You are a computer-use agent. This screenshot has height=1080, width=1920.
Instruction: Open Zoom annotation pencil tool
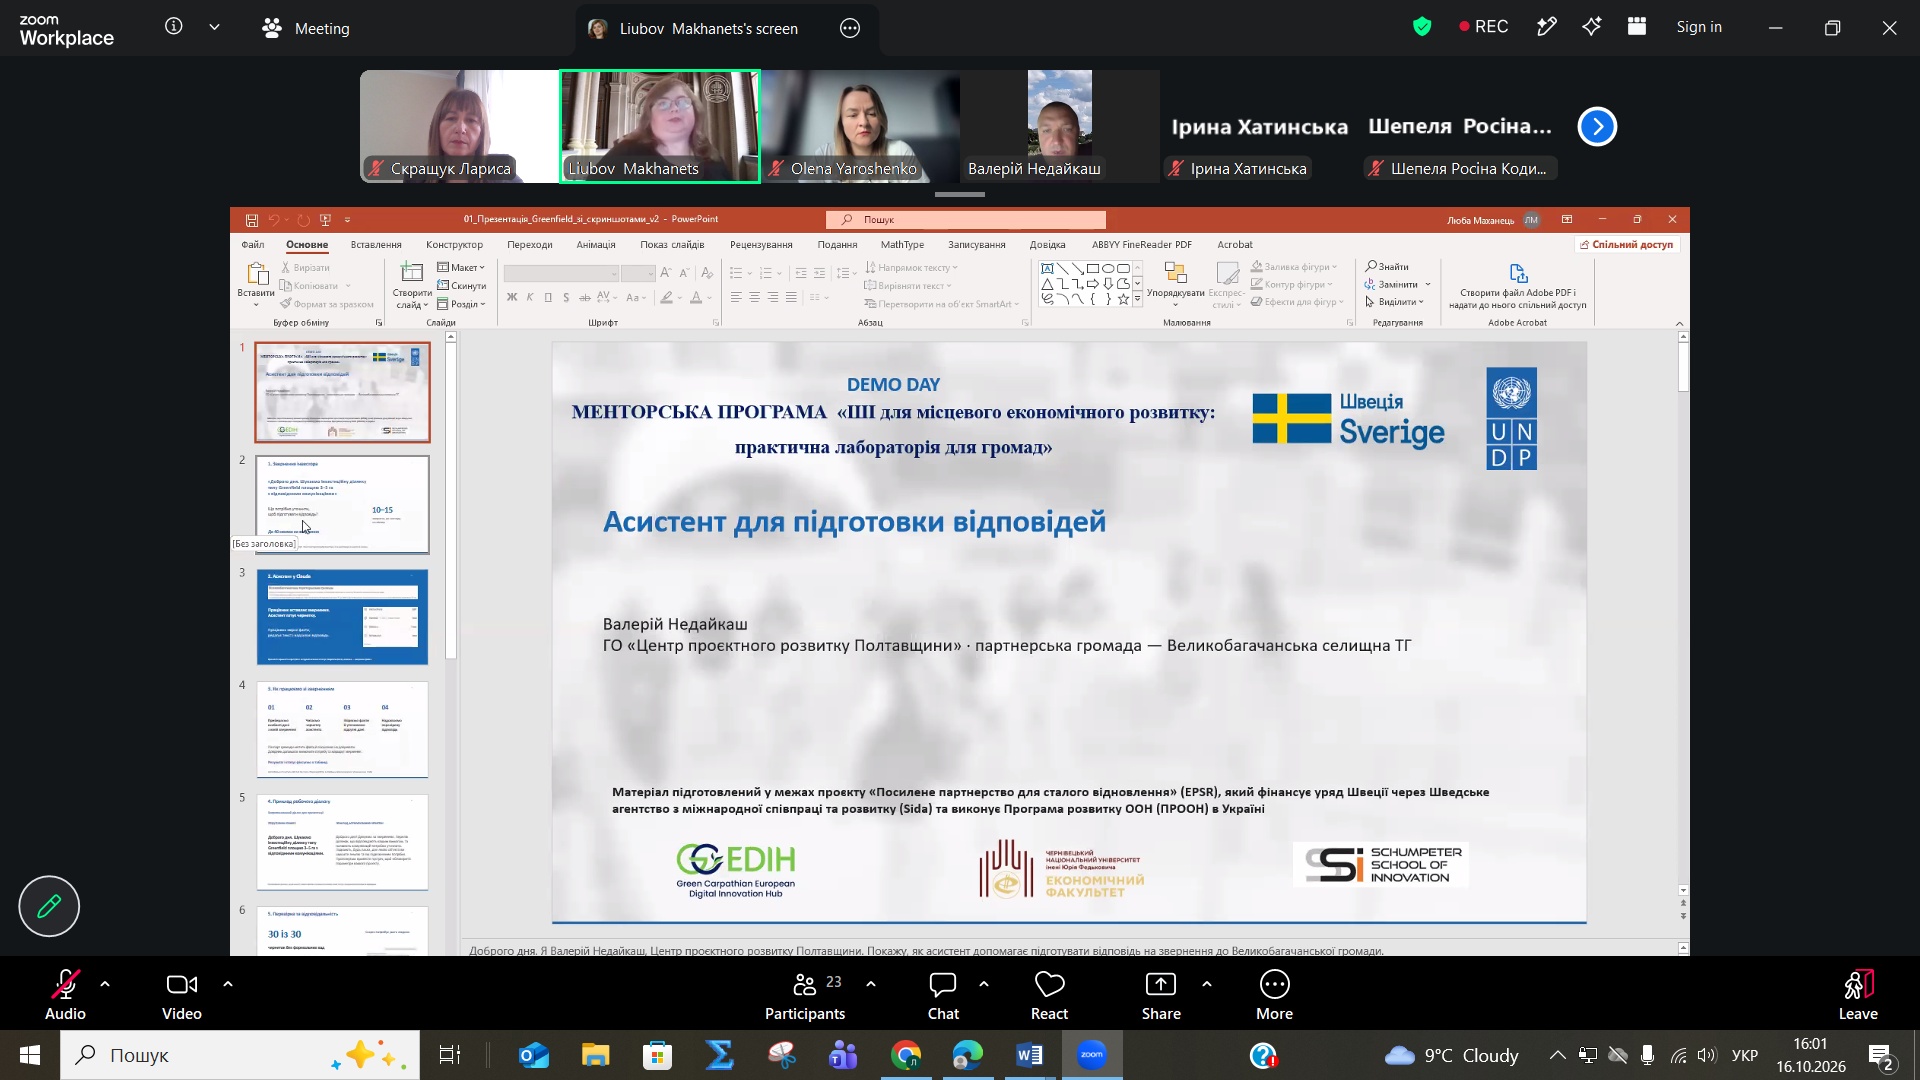pyautogui.click(x=1547, y=28)
